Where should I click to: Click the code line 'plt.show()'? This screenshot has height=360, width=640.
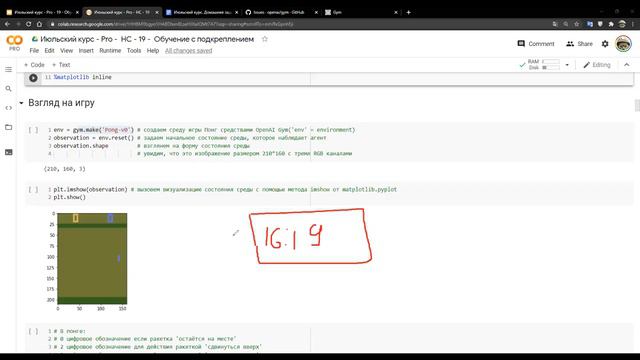coord(70,197)
